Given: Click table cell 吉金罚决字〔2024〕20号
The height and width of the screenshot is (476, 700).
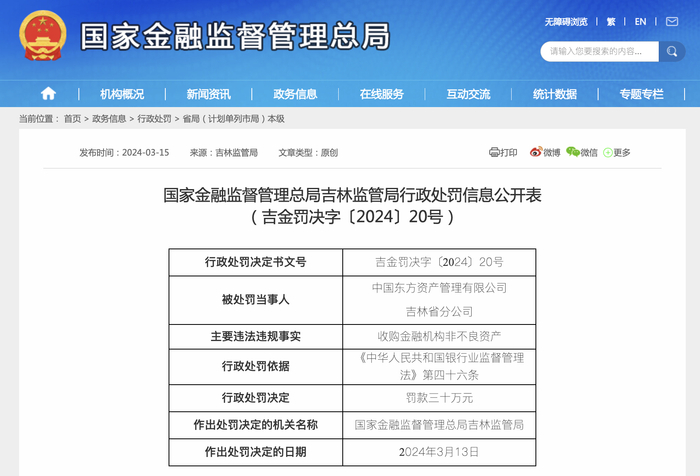Looking at the screenshot, I should [x=439, y=262].
